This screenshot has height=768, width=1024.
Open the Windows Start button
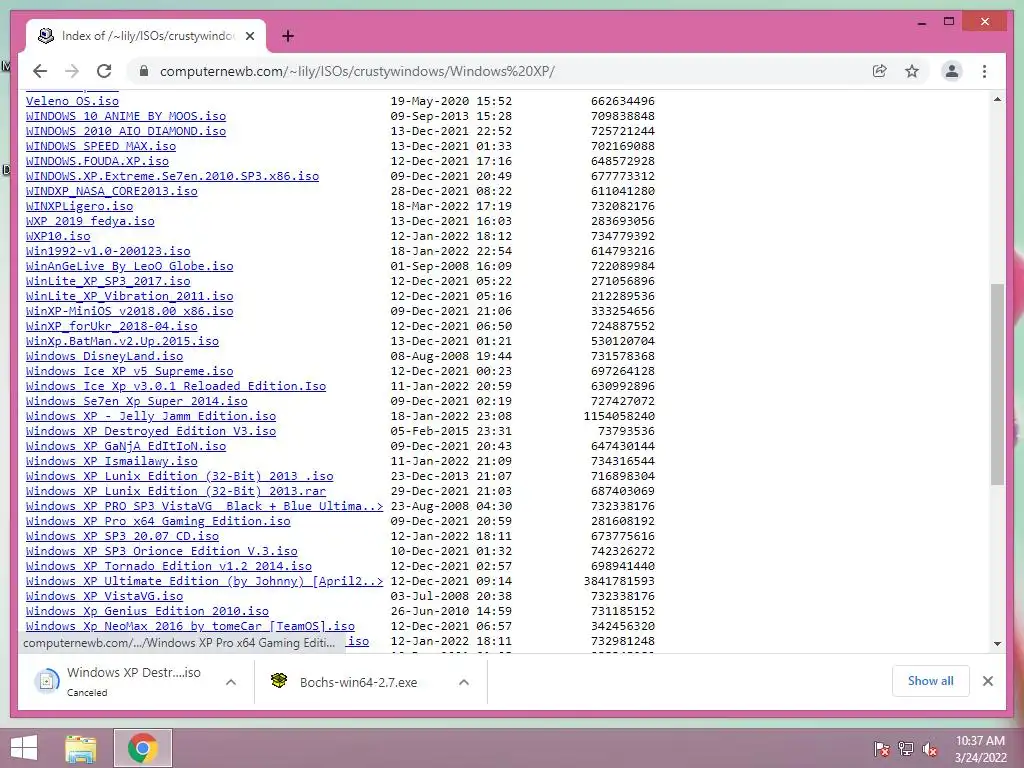(x=24, y=748)
